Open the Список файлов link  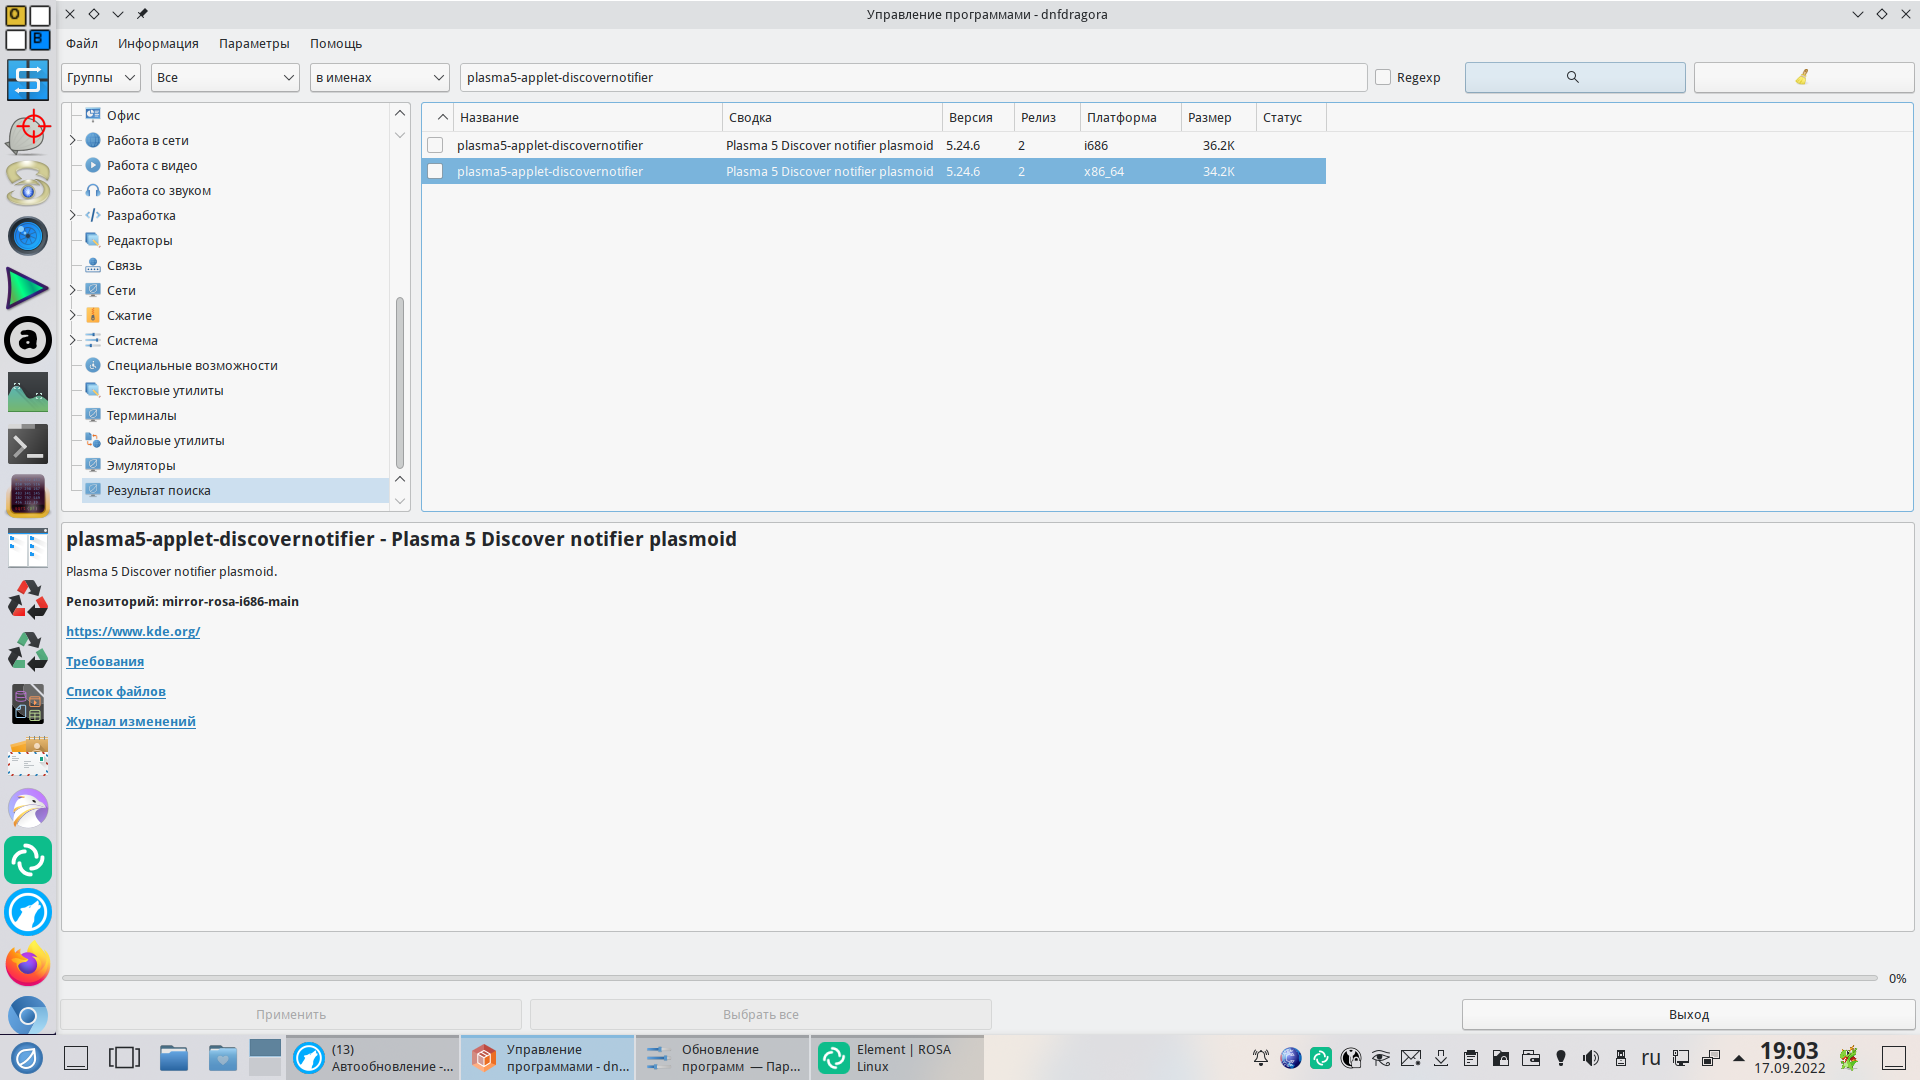pyautogui.click(x=116, y=691)
